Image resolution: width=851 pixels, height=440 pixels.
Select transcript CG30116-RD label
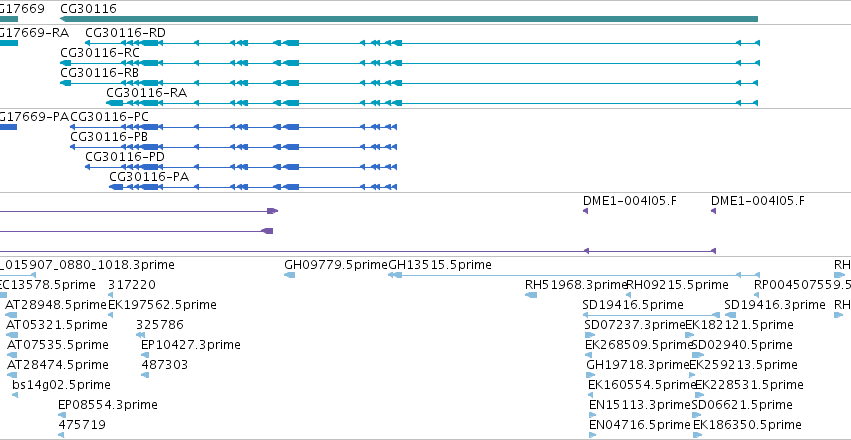pyautogui.click(x=125, y=33)
